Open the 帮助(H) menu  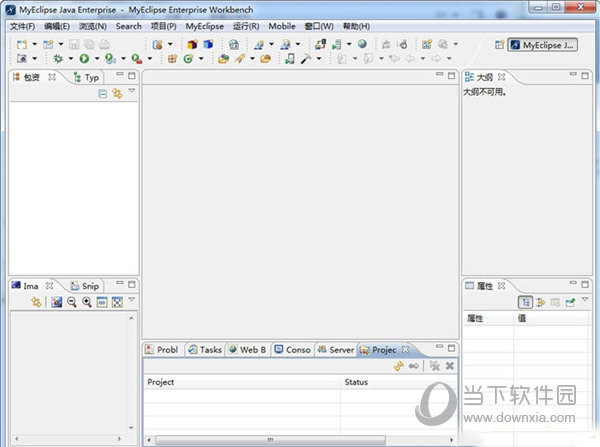(x=356, y=26)
